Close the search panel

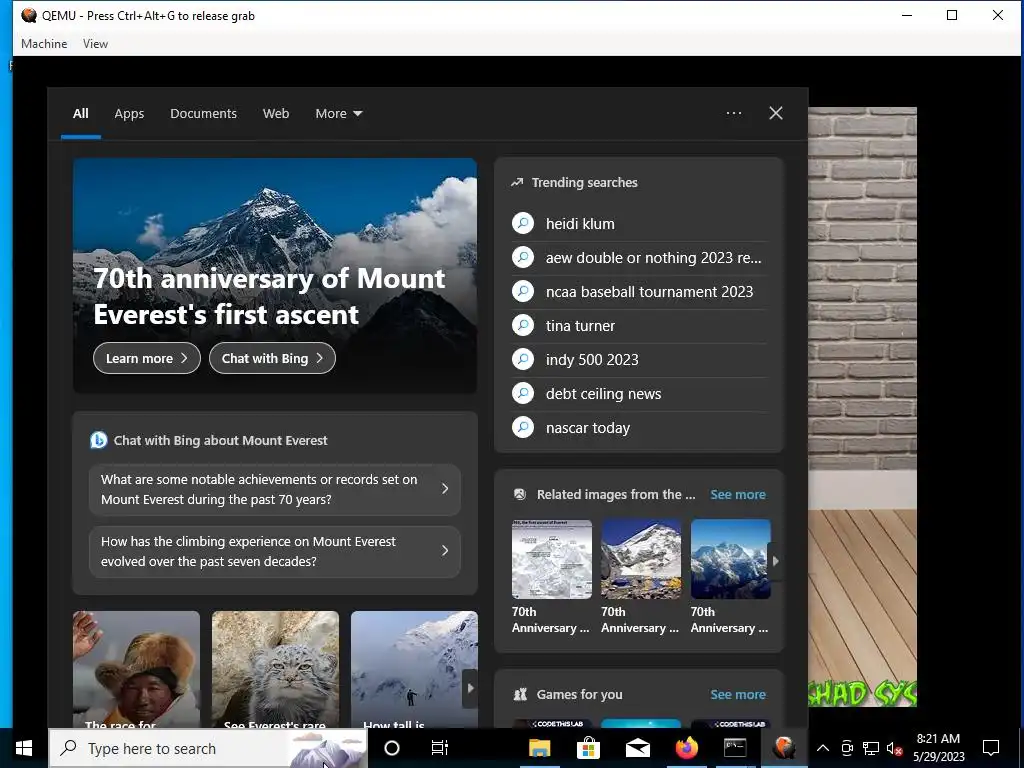coord(776,113)
